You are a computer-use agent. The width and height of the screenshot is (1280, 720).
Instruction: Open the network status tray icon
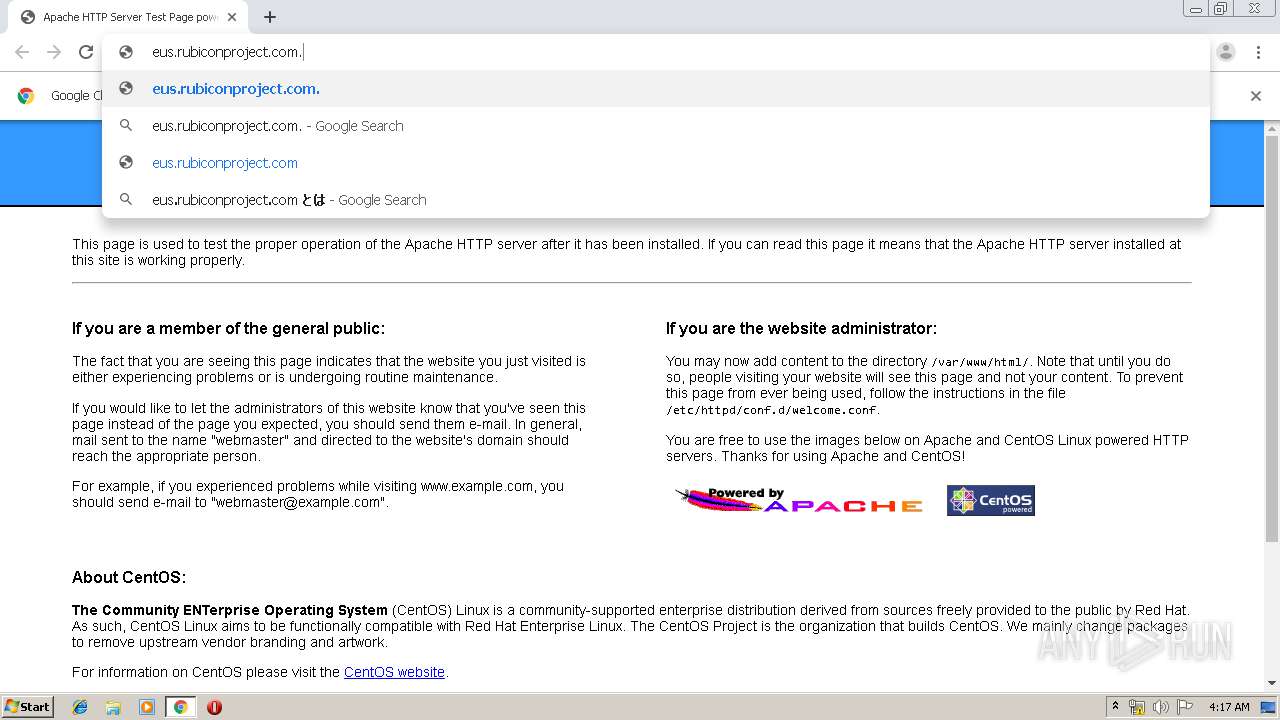[1137, 707]
